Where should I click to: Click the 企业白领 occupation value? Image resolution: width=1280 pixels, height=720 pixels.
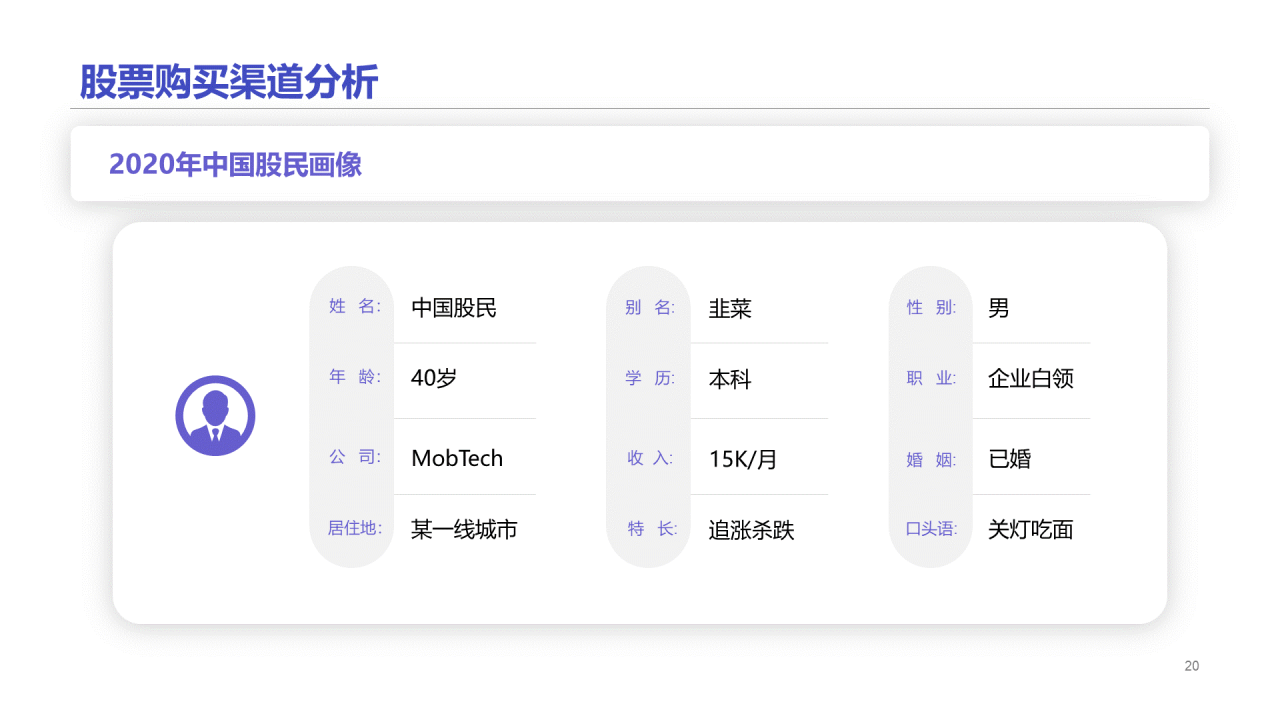(x=1031, y=379)
